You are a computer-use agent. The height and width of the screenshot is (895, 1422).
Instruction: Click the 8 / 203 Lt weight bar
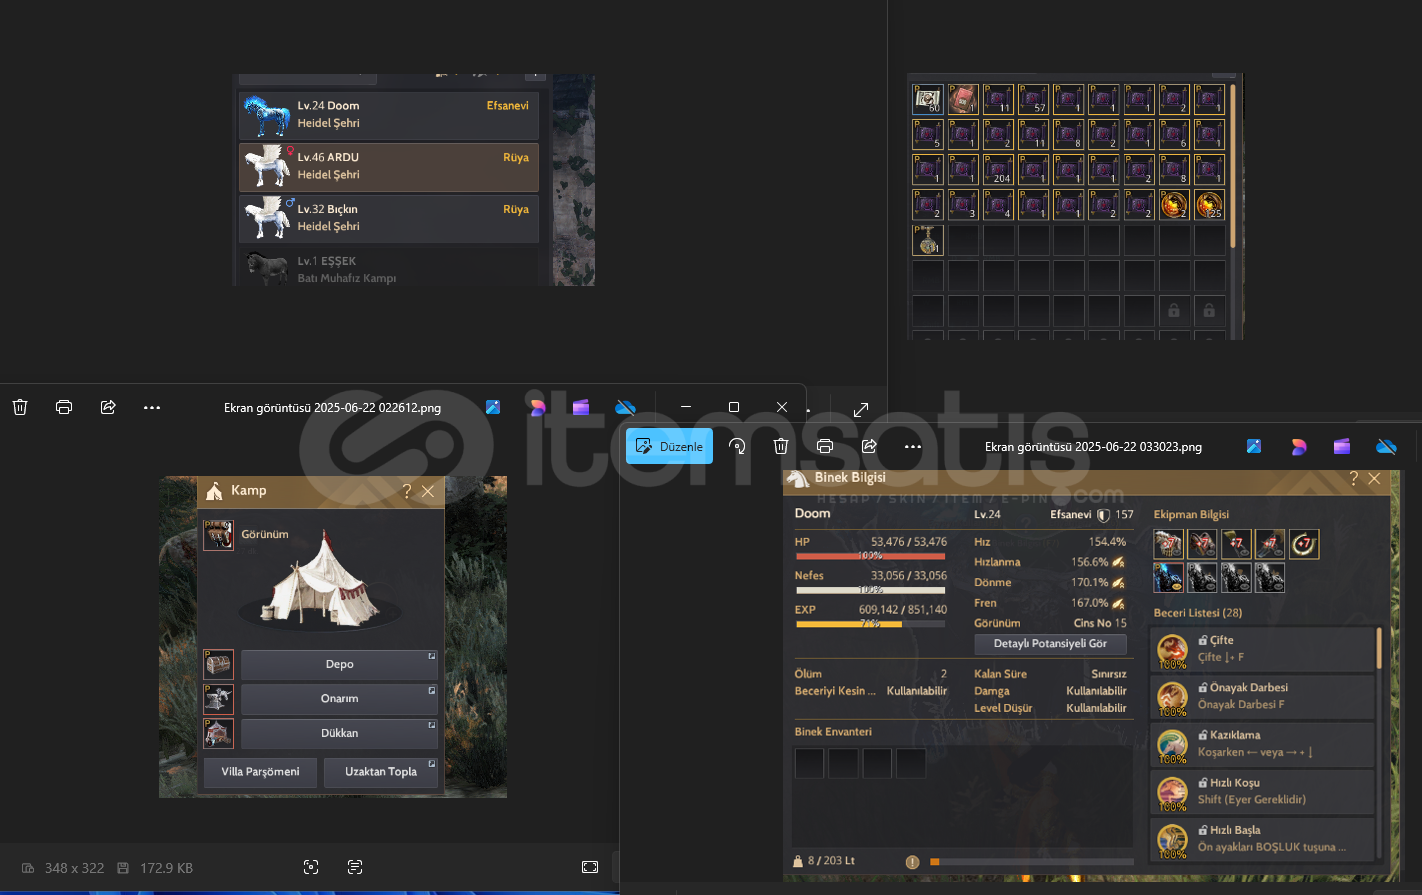1031,861
